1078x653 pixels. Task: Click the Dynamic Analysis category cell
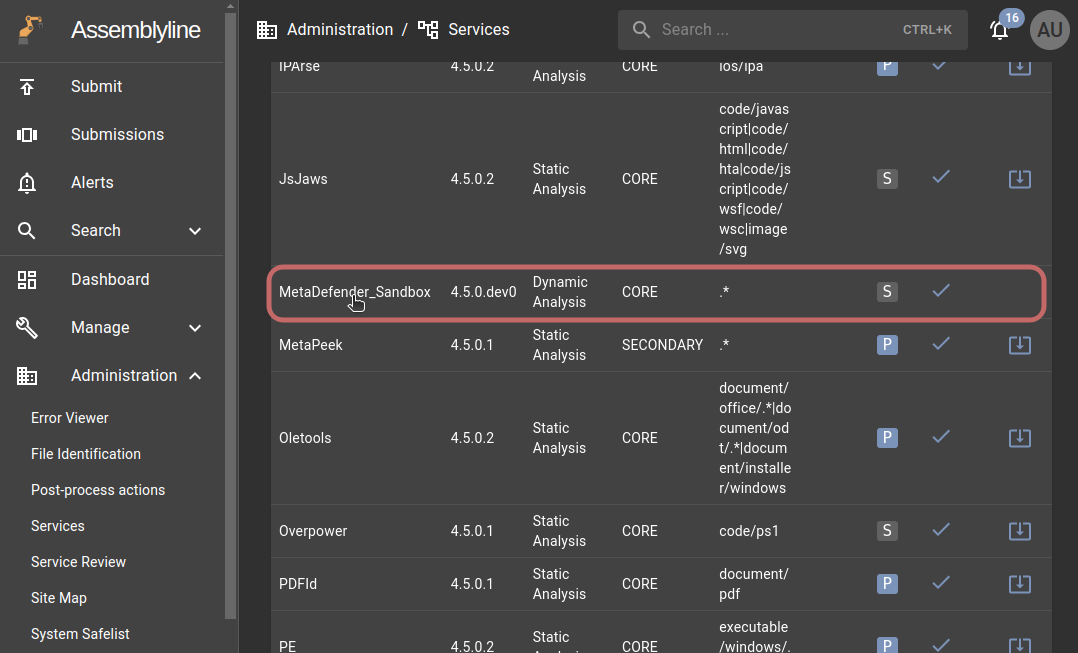tap(560, 292)
